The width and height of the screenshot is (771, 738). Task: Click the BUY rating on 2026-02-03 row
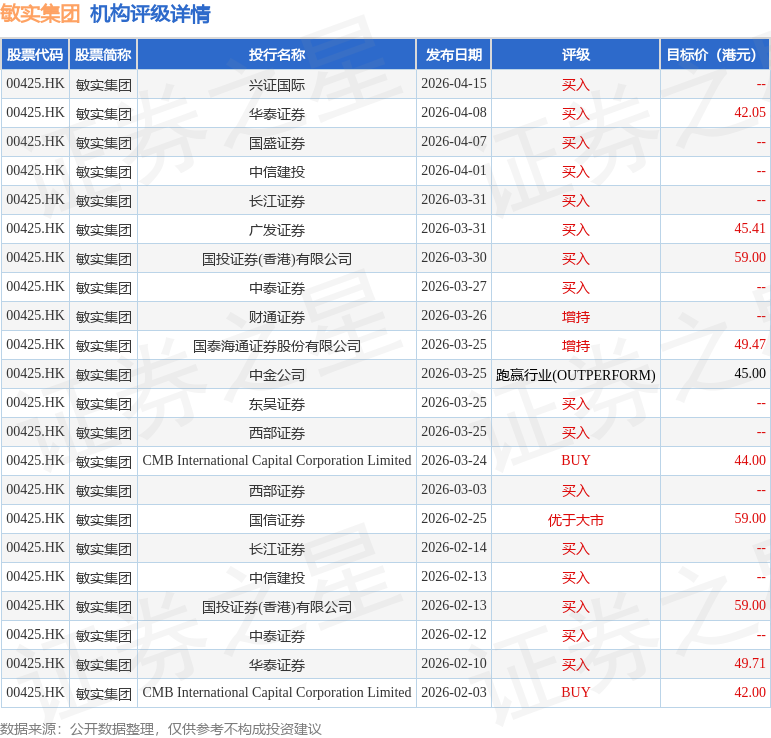click(576, 693)
